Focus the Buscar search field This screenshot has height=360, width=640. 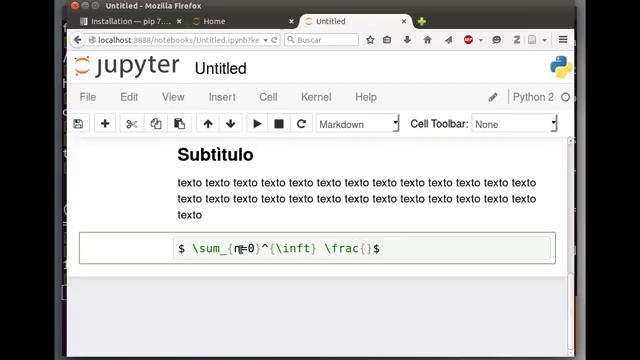[x=322, y=40]
